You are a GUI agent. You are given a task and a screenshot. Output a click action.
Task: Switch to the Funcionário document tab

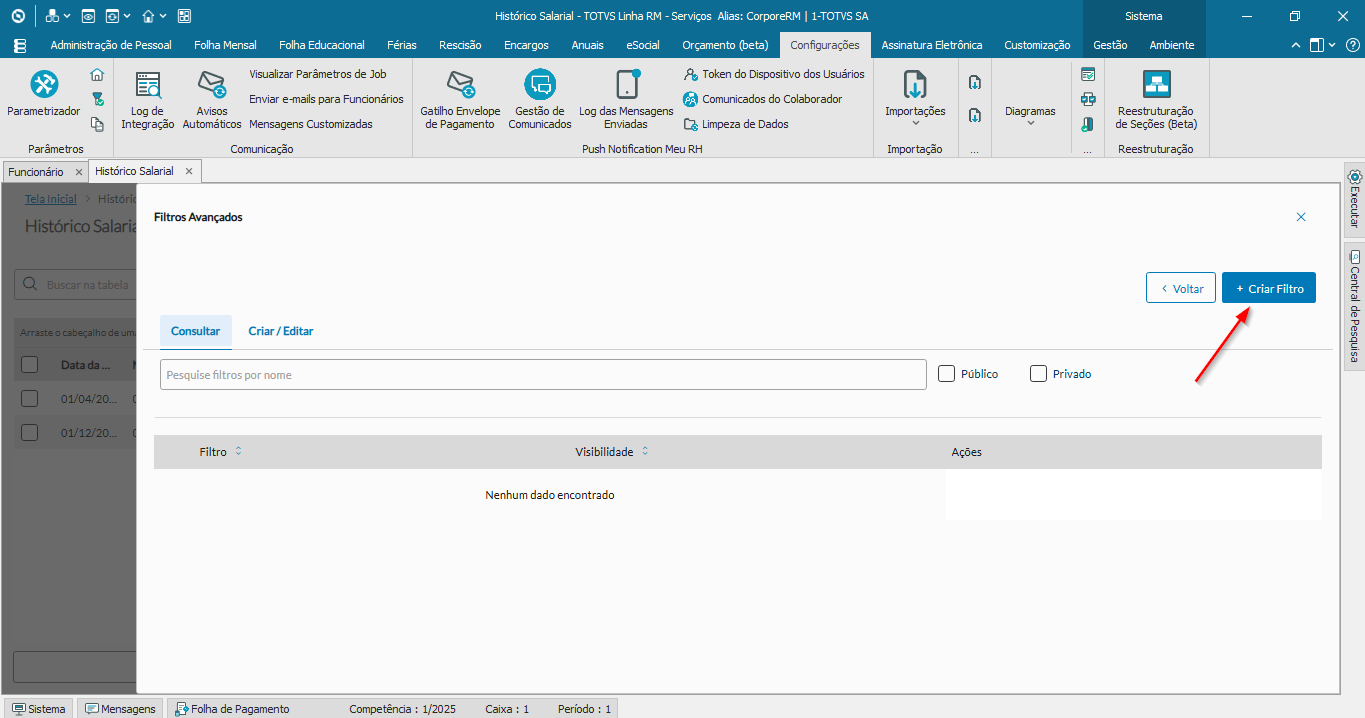(36, 172)
